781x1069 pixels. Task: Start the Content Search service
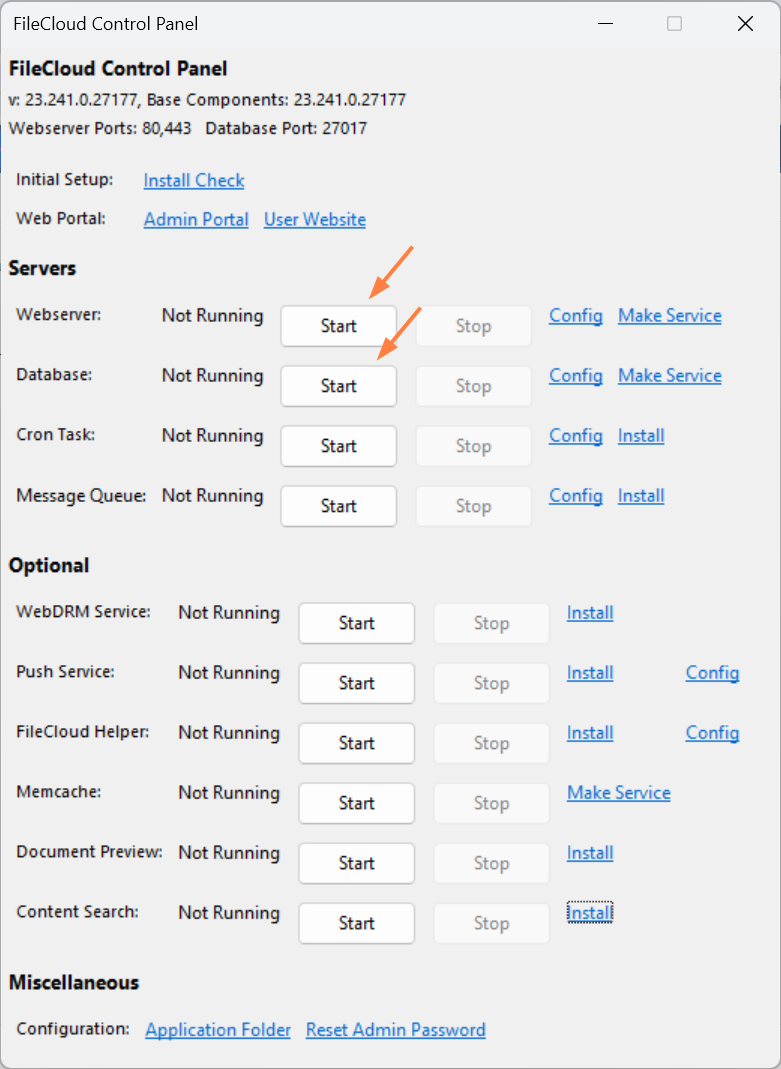(x=356, y=923)
